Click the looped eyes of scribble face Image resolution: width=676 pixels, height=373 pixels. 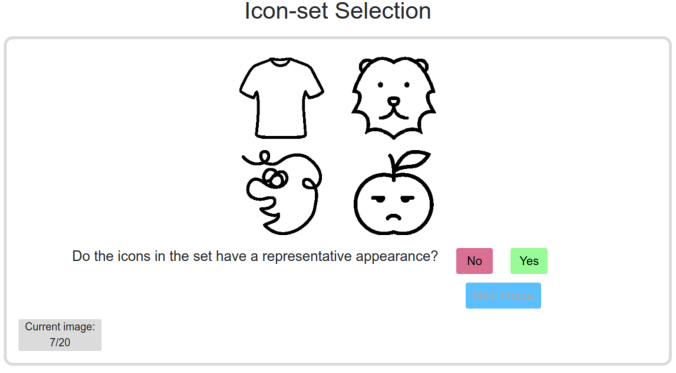(x=275, y=177)
